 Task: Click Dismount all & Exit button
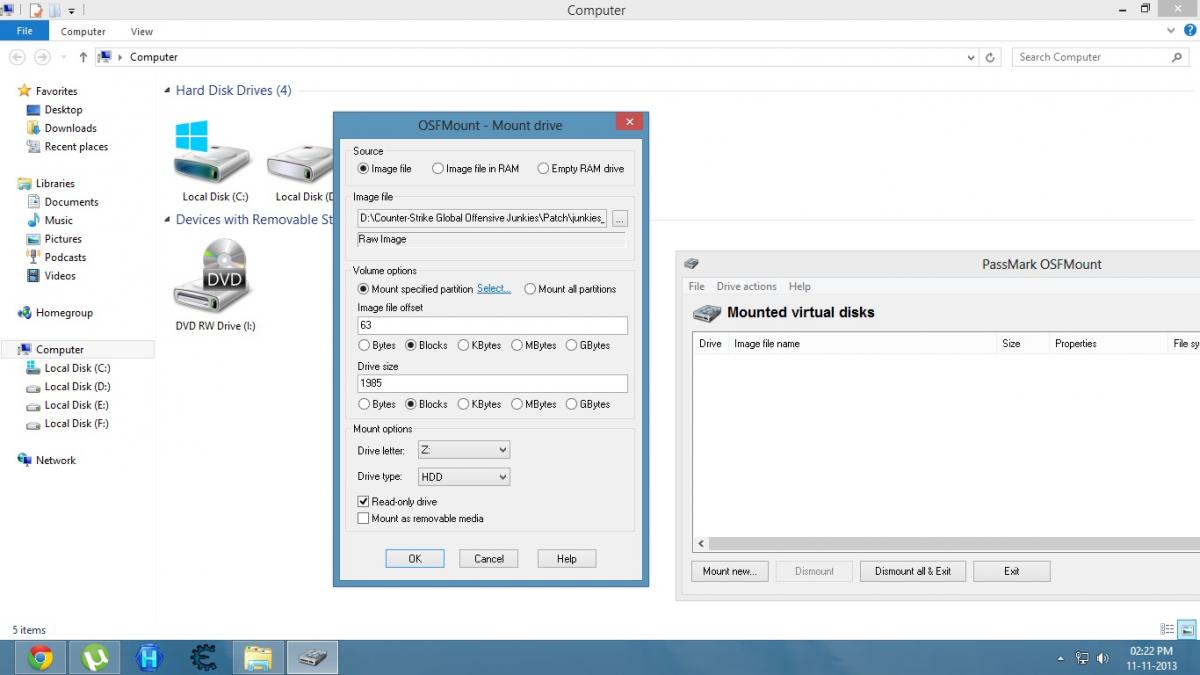pos(913,571)
